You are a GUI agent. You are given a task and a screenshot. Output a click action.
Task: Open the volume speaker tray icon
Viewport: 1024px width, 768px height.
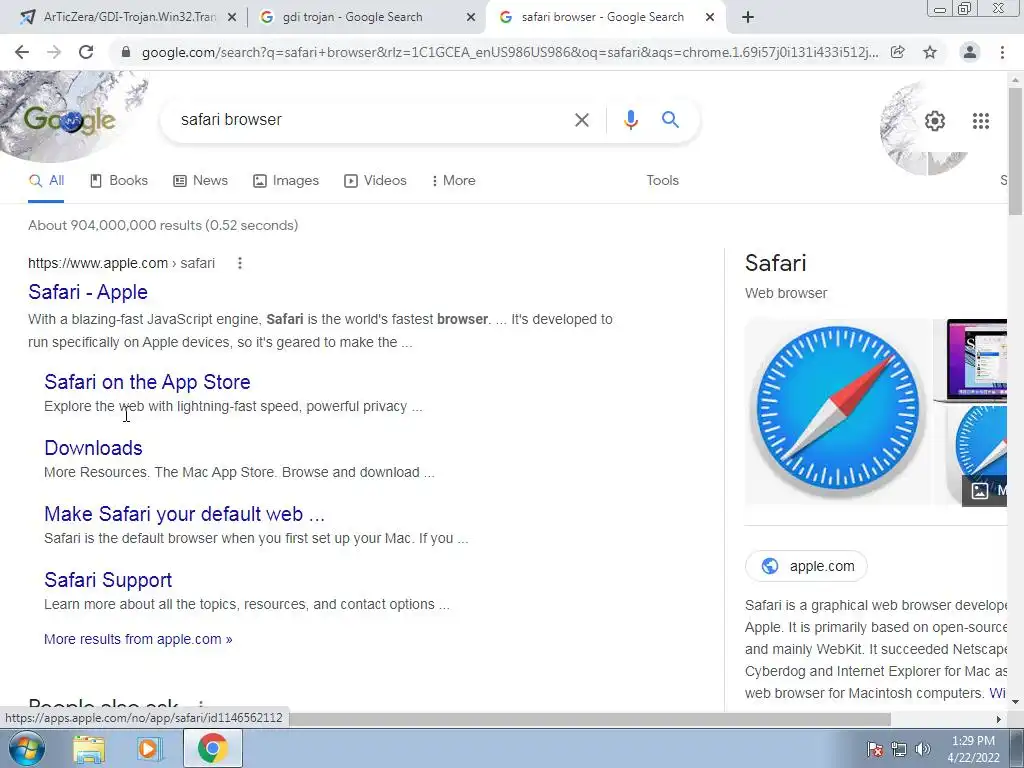[923, 748]
